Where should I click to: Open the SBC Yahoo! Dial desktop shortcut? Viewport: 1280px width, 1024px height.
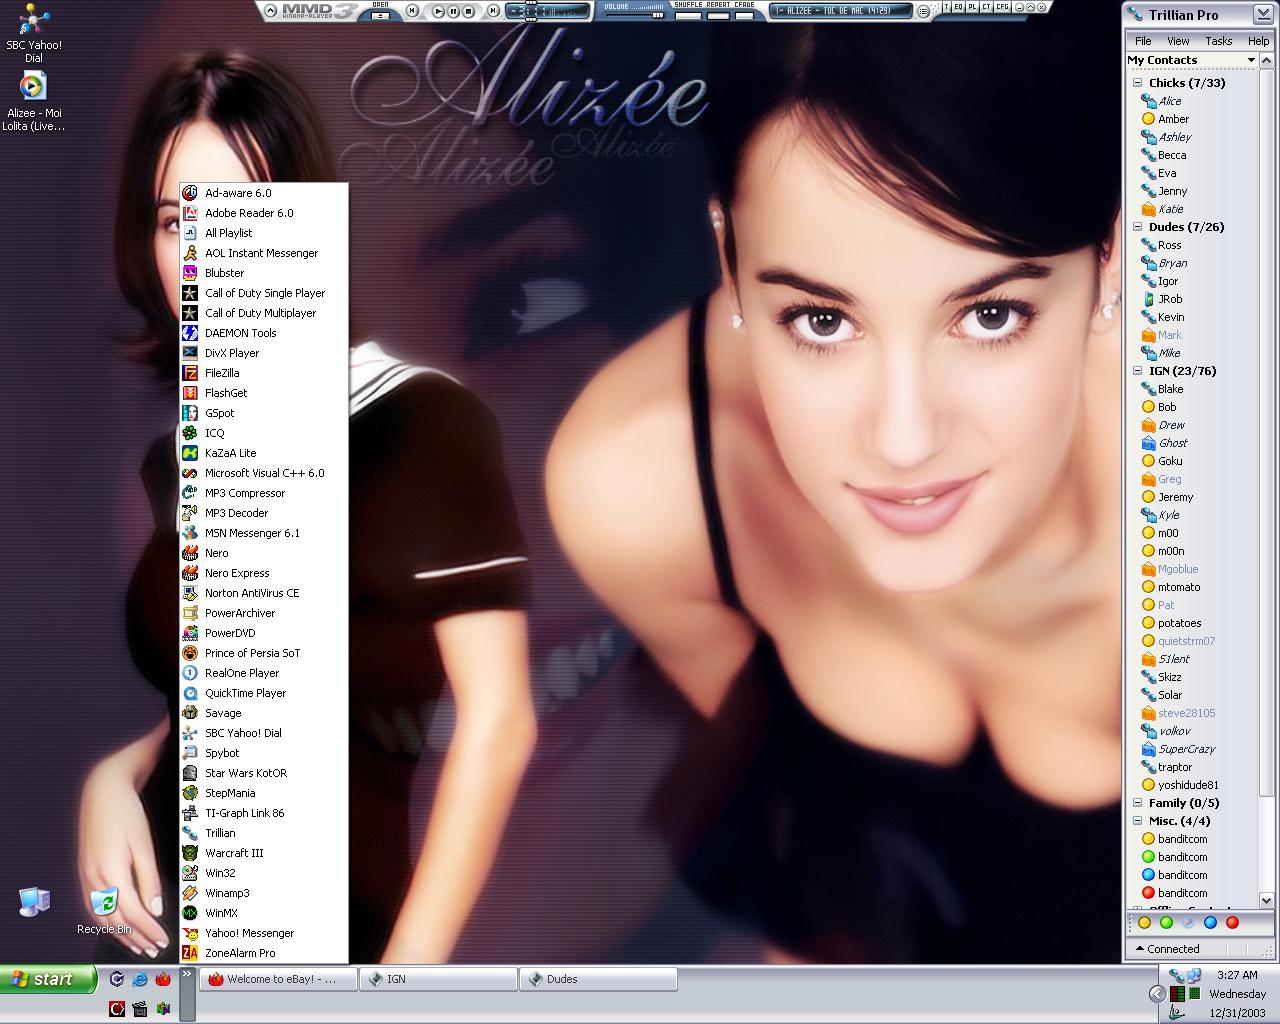[x=34, y=34]
